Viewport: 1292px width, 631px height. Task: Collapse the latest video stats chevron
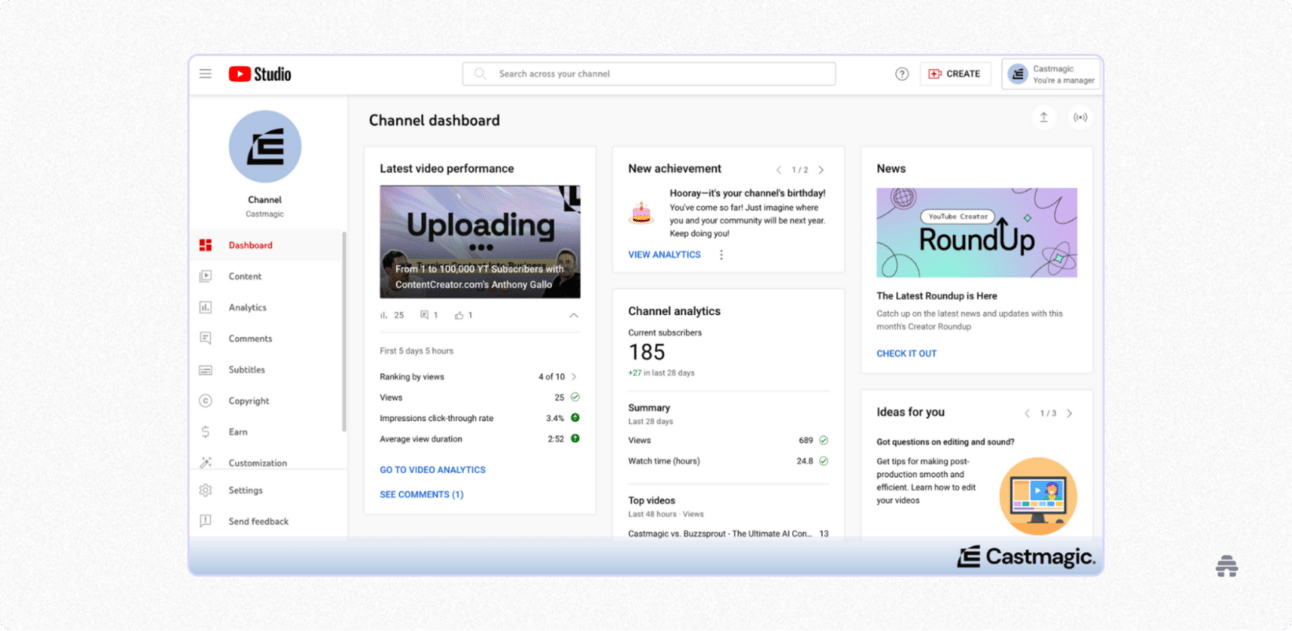coord(574,315)
